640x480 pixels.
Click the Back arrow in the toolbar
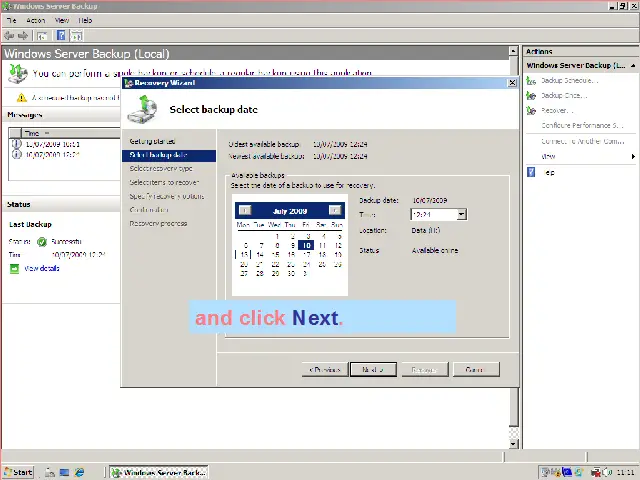pos(9,36)
